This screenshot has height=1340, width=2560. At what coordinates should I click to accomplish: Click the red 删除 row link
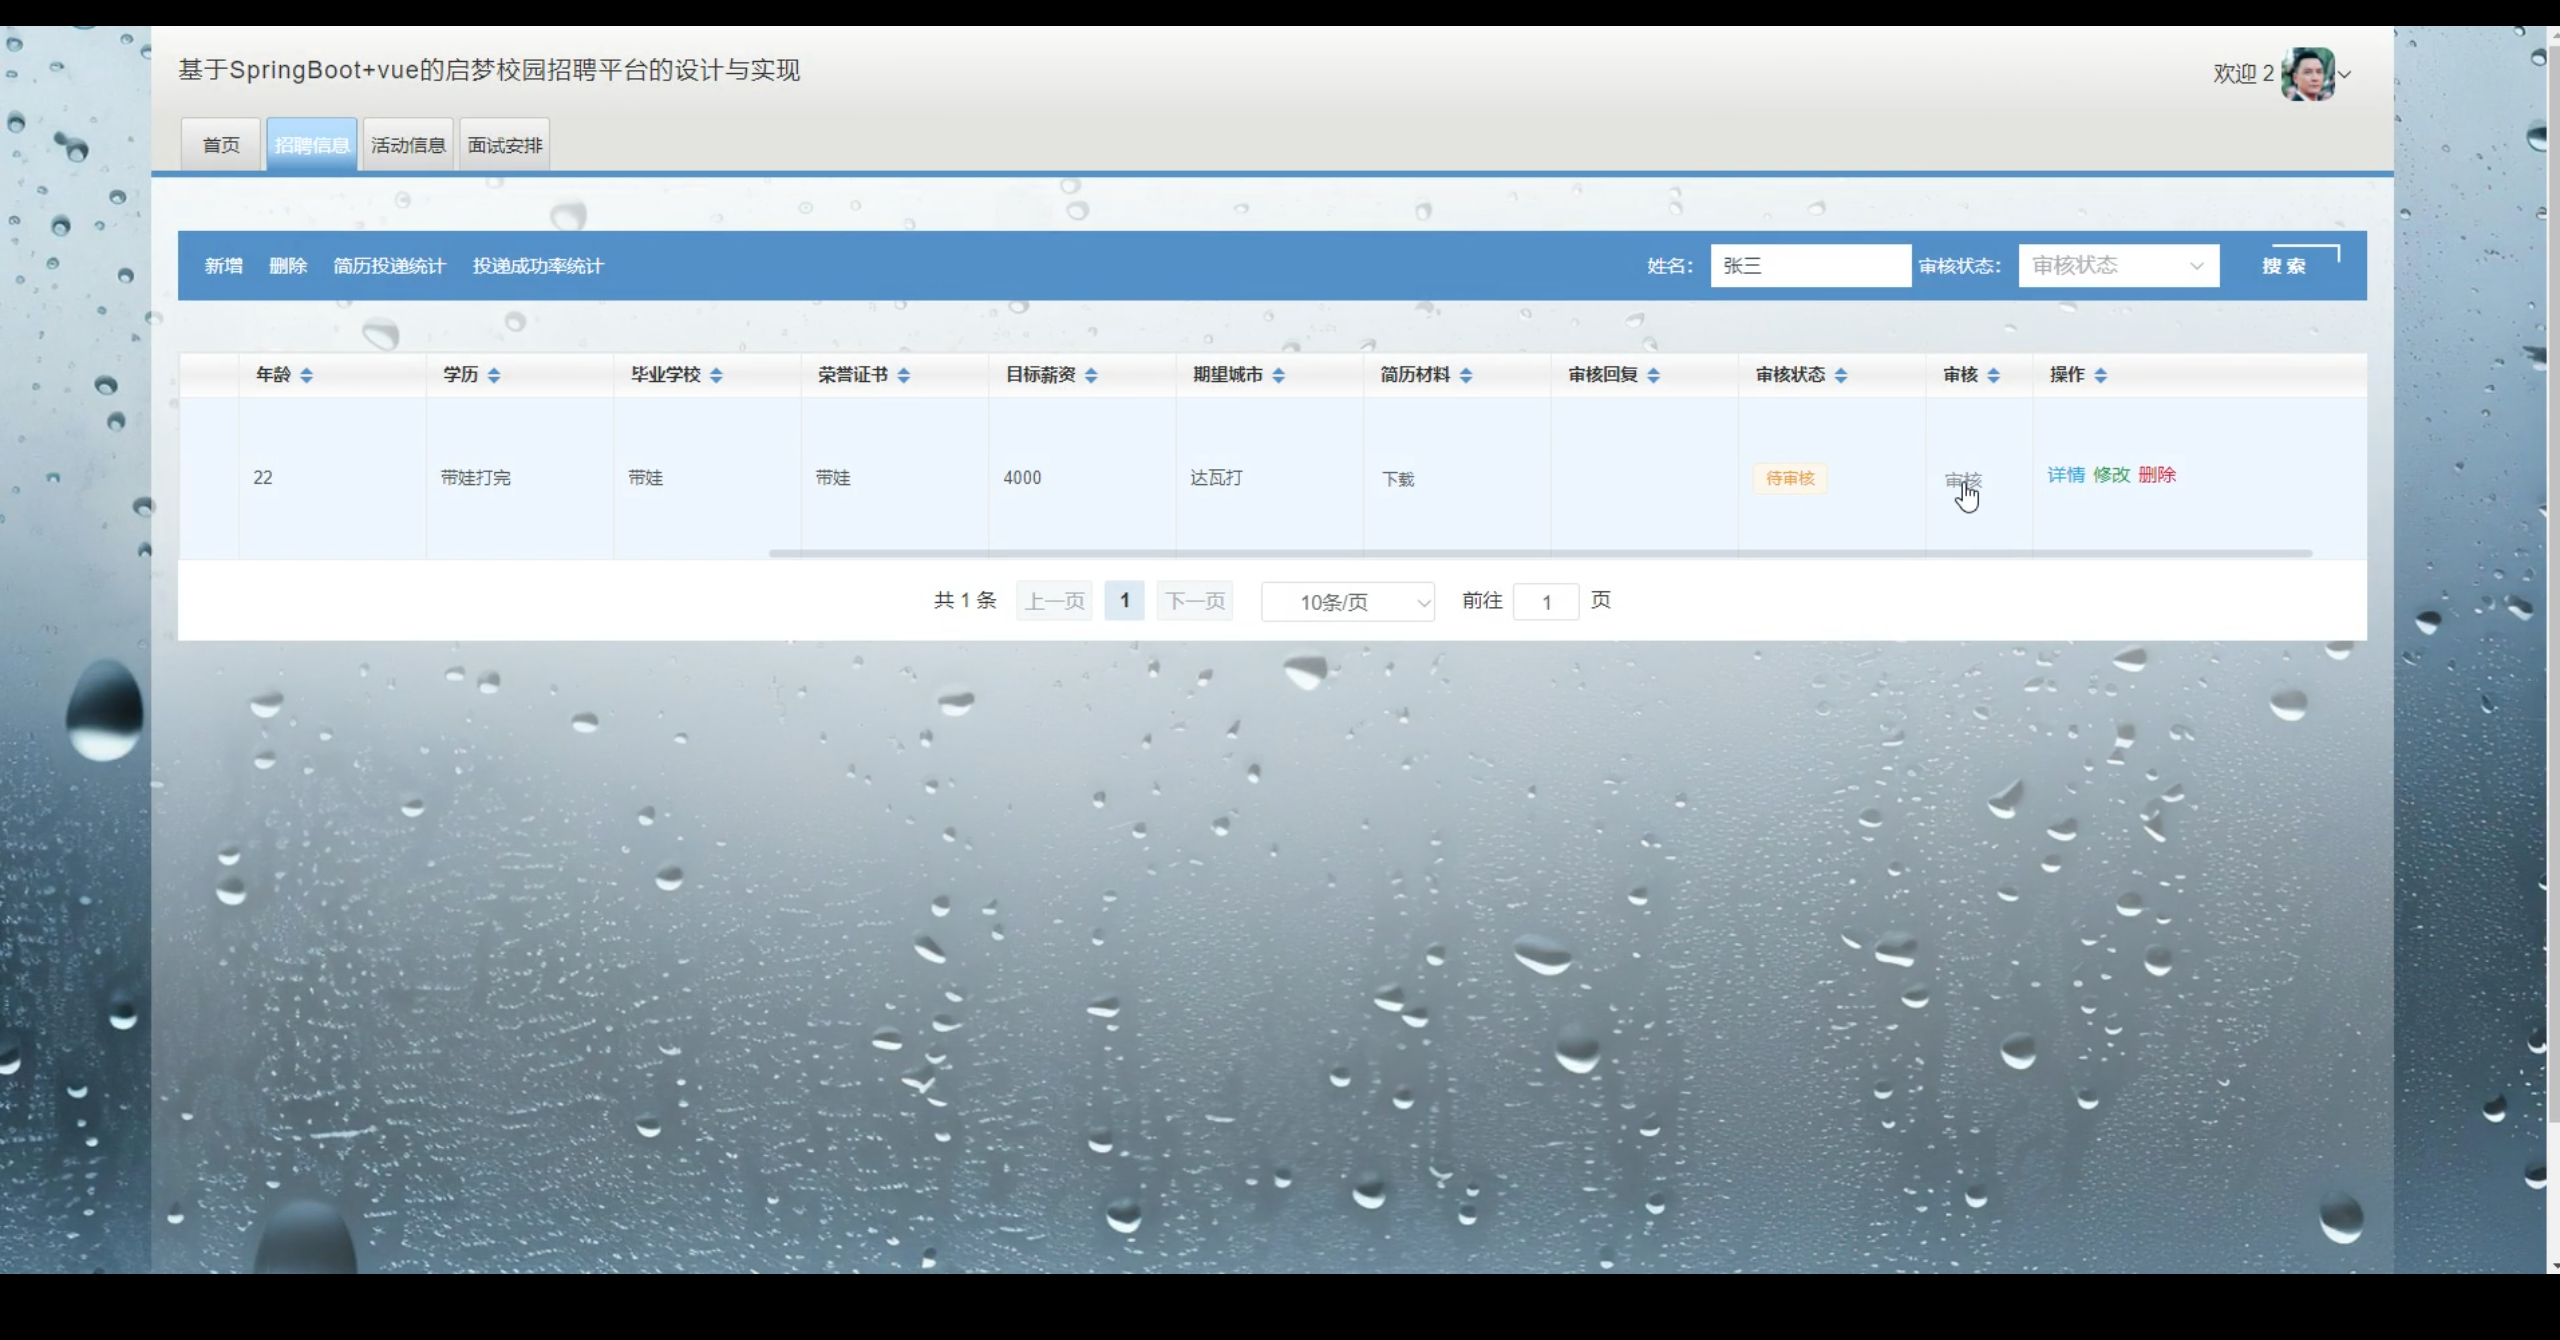(x=2157, y=475)
